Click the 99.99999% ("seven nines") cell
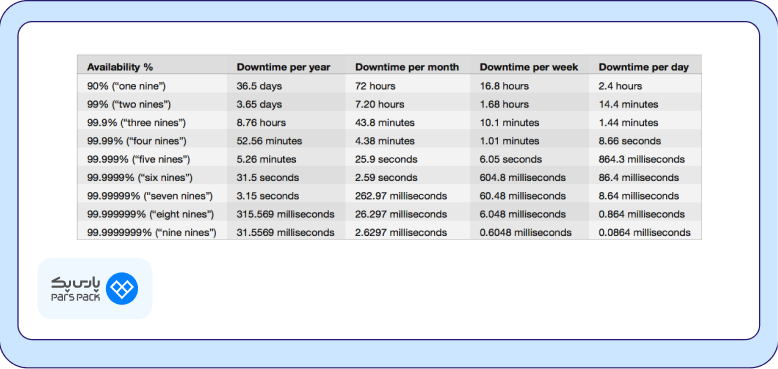The height and width of the screenshot is (369, 778). pyautogui.click(x=150, y=196)
